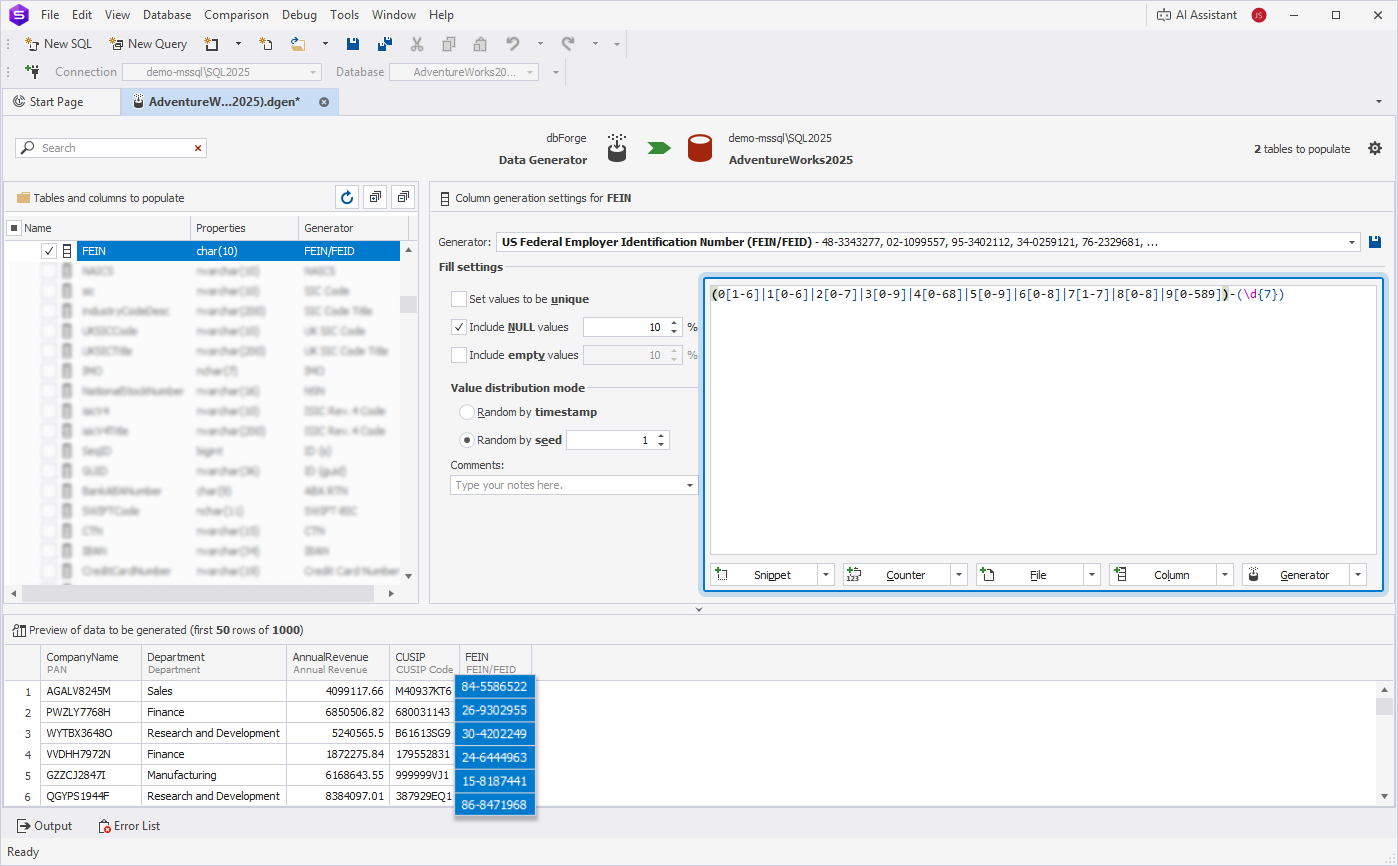Click the Redo arrow icon
This screenshot has width=1398, height=866.
pos(568,44)
